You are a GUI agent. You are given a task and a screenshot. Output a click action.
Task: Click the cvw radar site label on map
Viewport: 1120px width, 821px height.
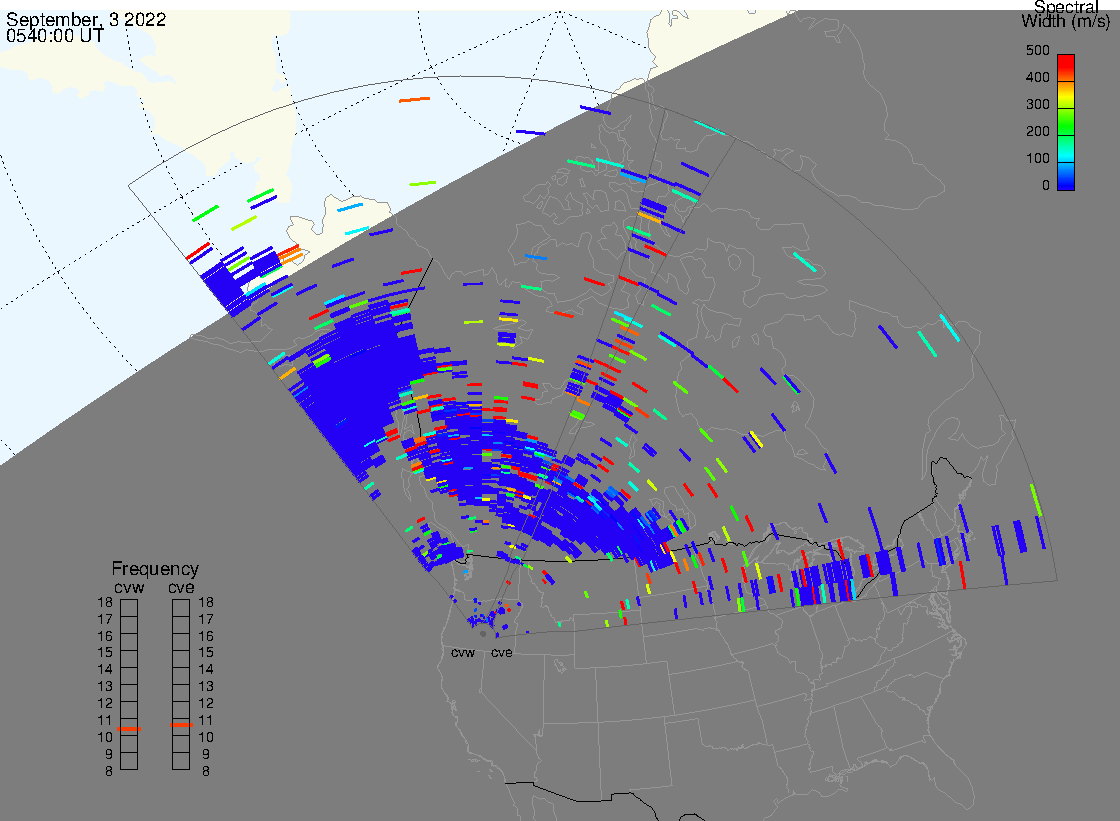click(463, 653)
